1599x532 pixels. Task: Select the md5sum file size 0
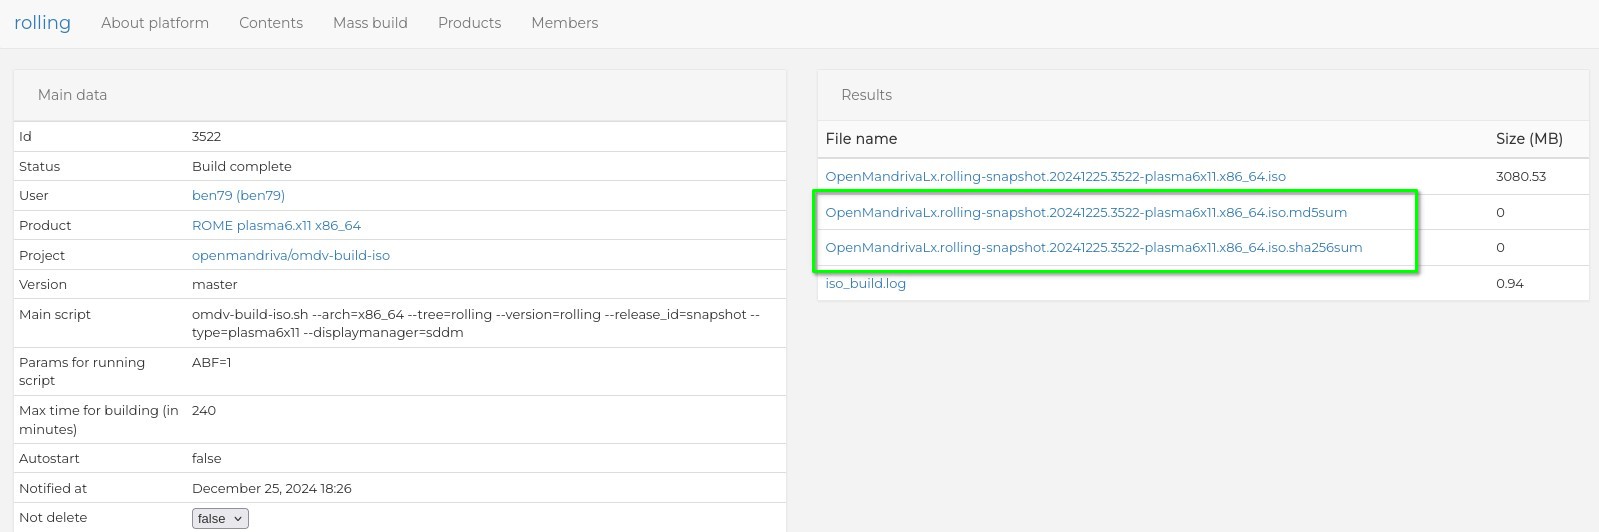click(1500, 212)
